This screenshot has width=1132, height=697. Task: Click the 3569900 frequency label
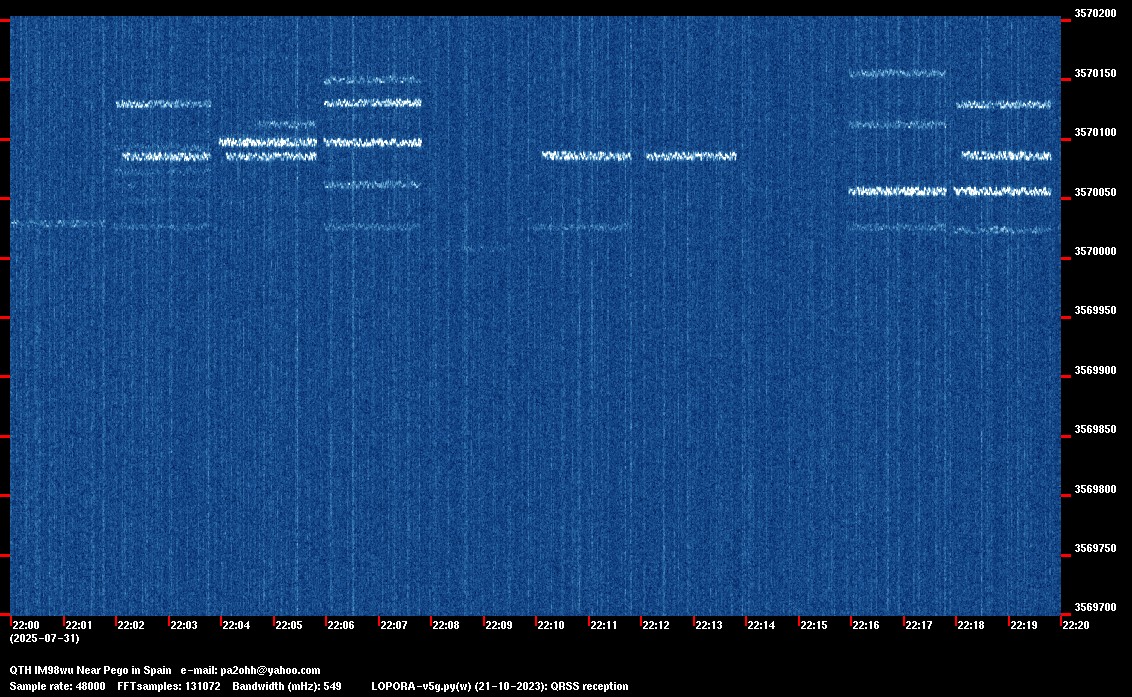1095,371
